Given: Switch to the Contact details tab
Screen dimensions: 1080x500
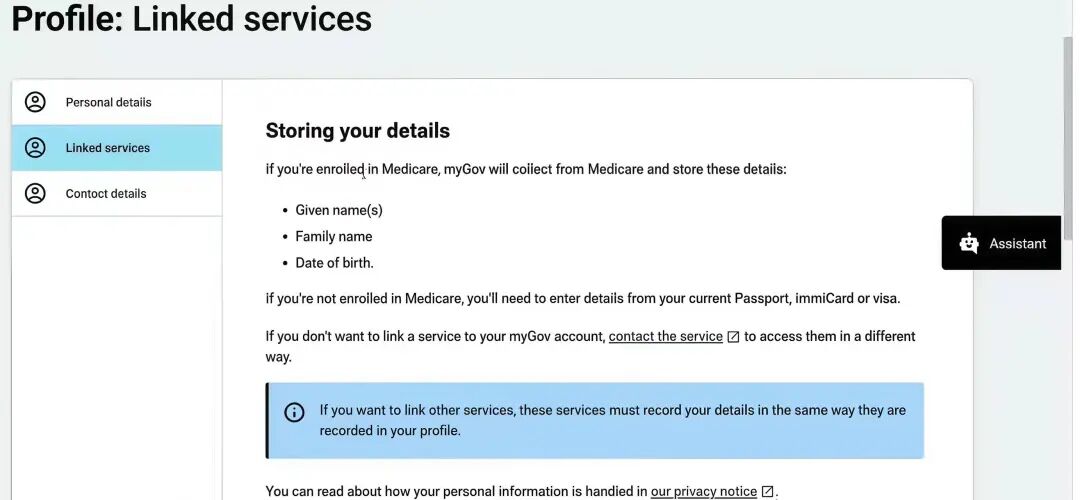Looking at the screenshot, I should tap(106, 194).
